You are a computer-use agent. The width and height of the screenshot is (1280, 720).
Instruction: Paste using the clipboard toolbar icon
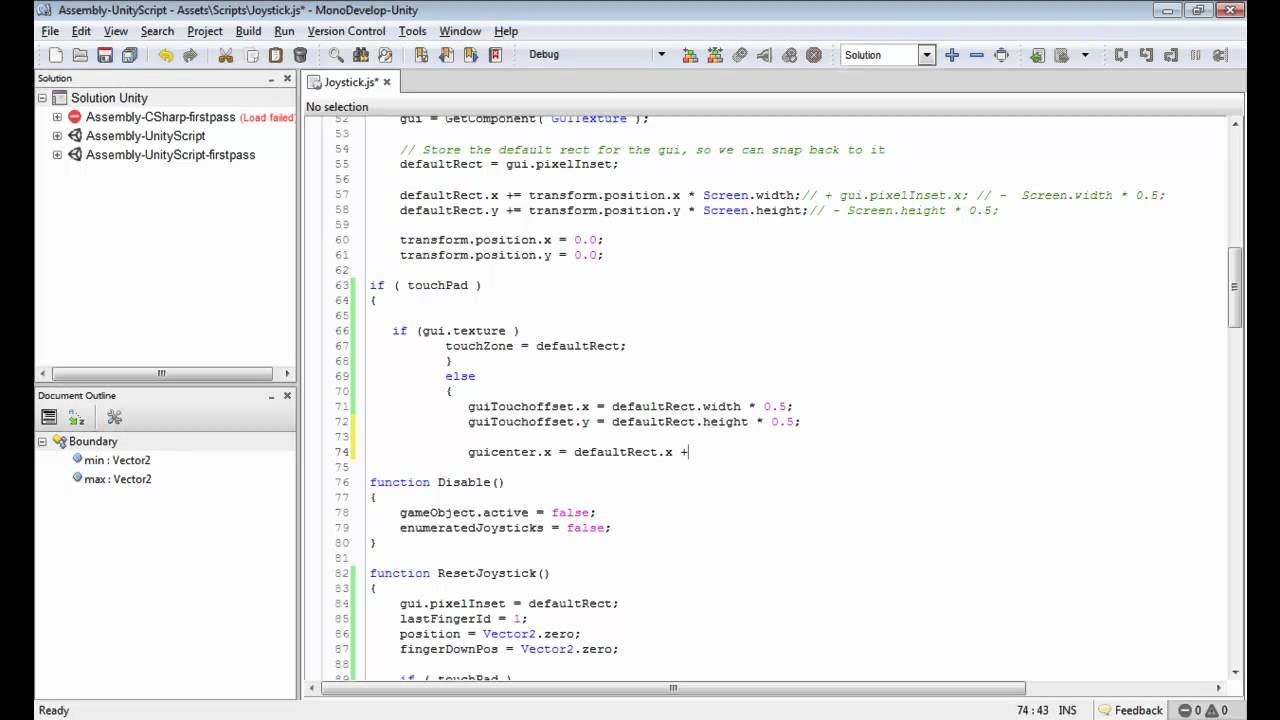pyautogui.click(x=275, y=55)
